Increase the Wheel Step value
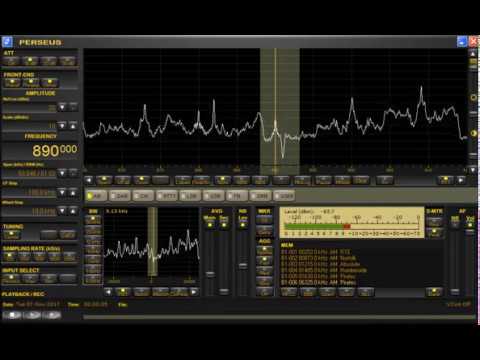 [x=73, y=211]
